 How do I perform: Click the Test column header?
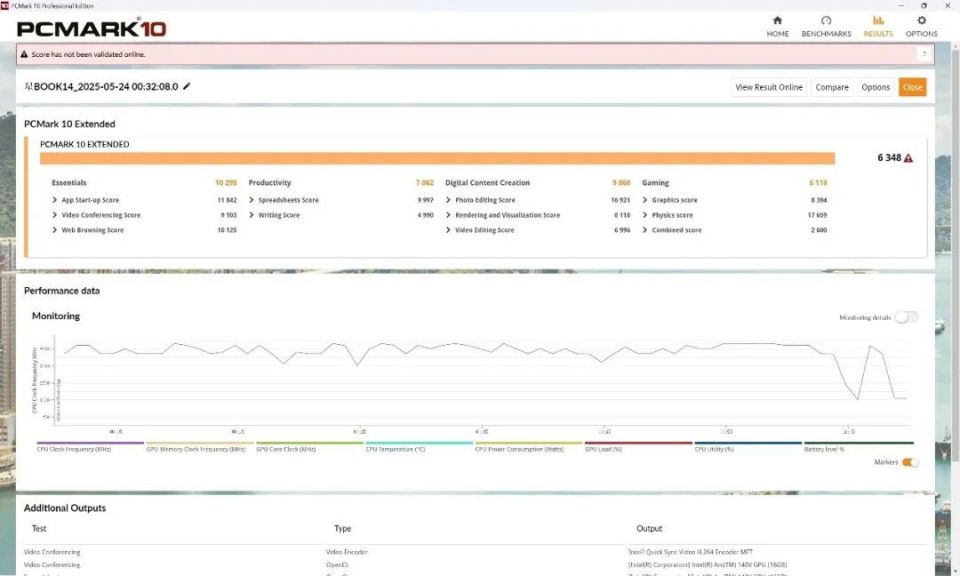click(39, 528)
